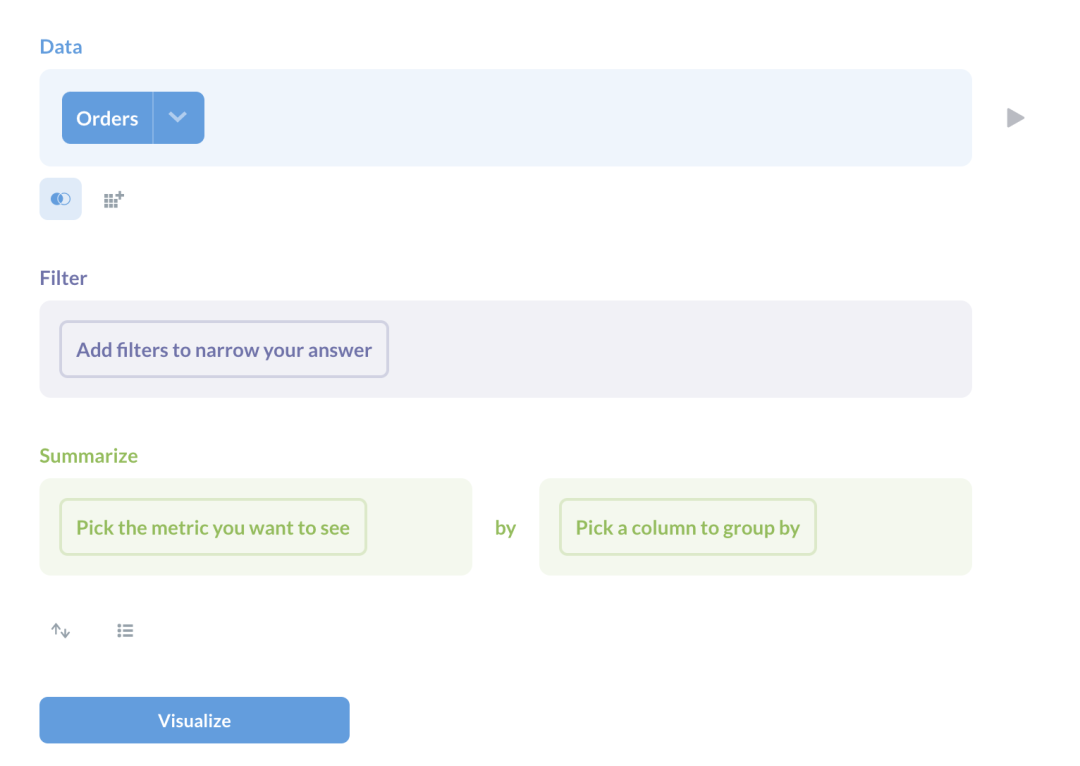
Task: Click the Data section heading
Action: tap(61, 47)
